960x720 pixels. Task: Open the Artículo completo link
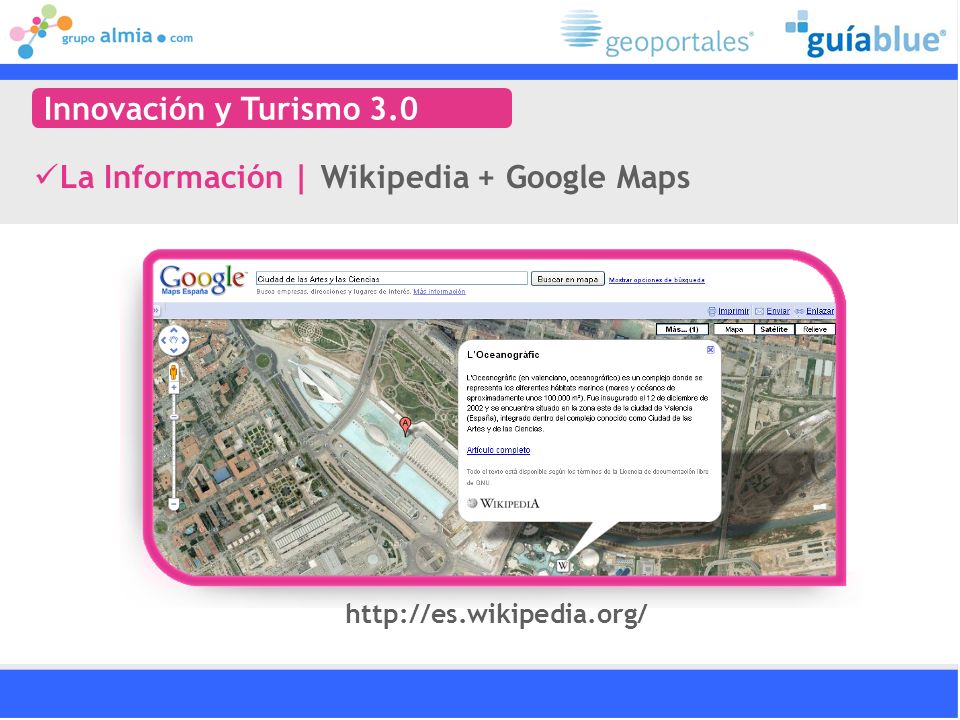pyautogui.click(x=498, y=450)
